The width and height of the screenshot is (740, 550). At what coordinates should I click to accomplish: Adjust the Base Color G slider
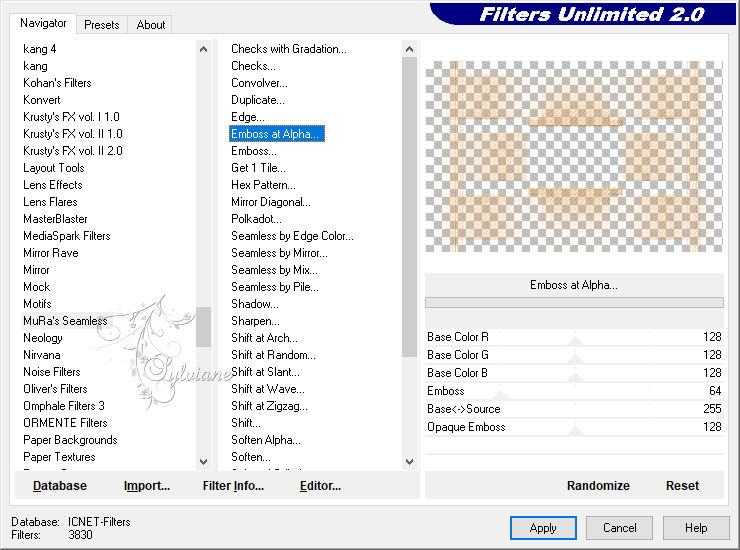click(574, 355)
